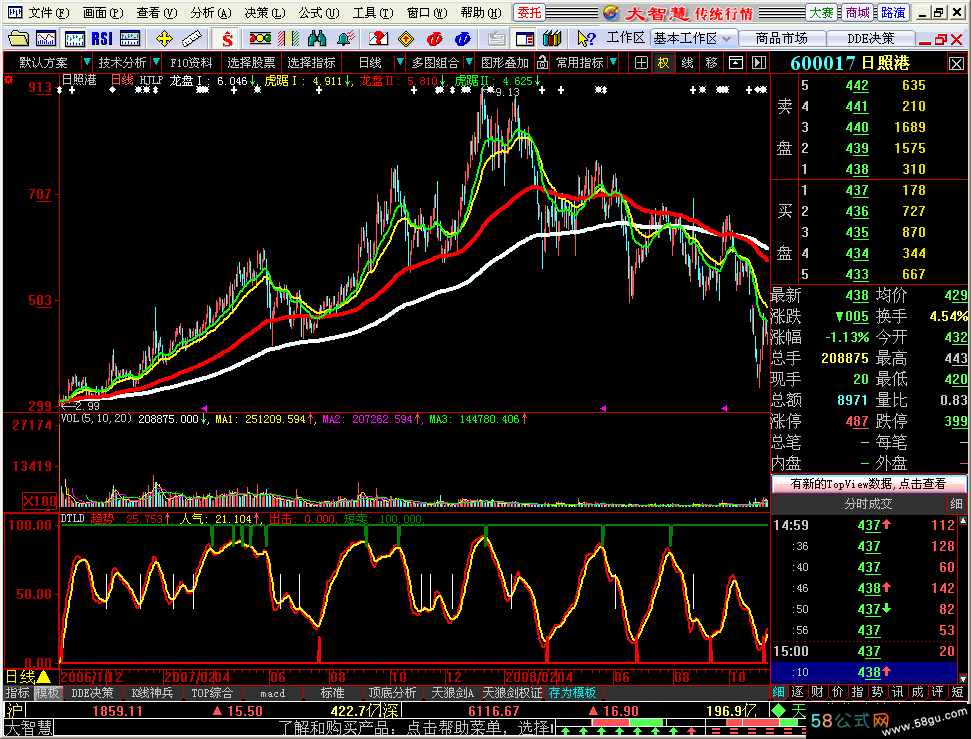Click the 图形叠加 button

[505, 63]
